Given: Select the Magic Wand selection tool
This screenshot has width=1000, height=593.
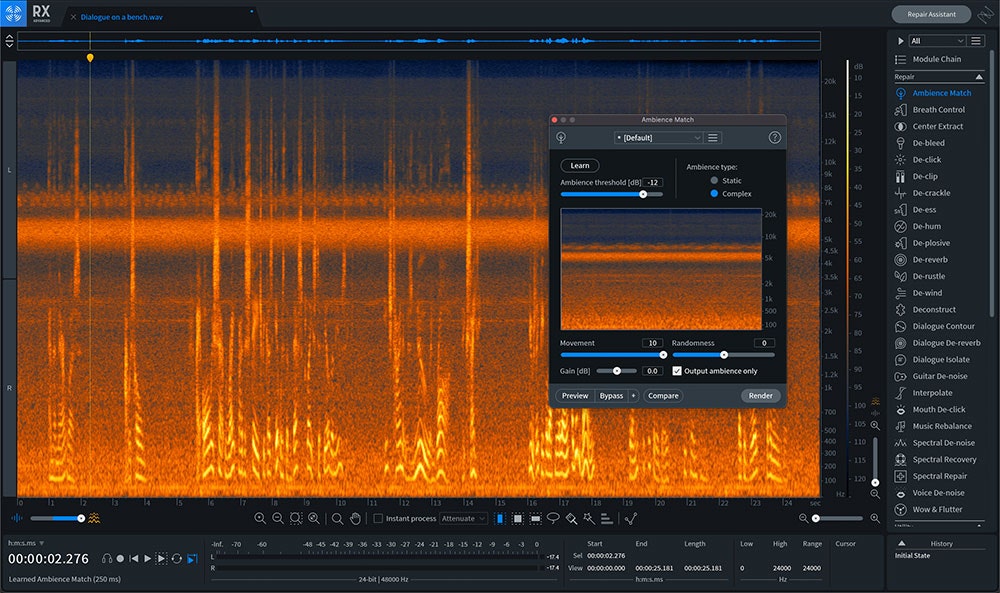Looking at the screenshot, I should pos(589,518).
